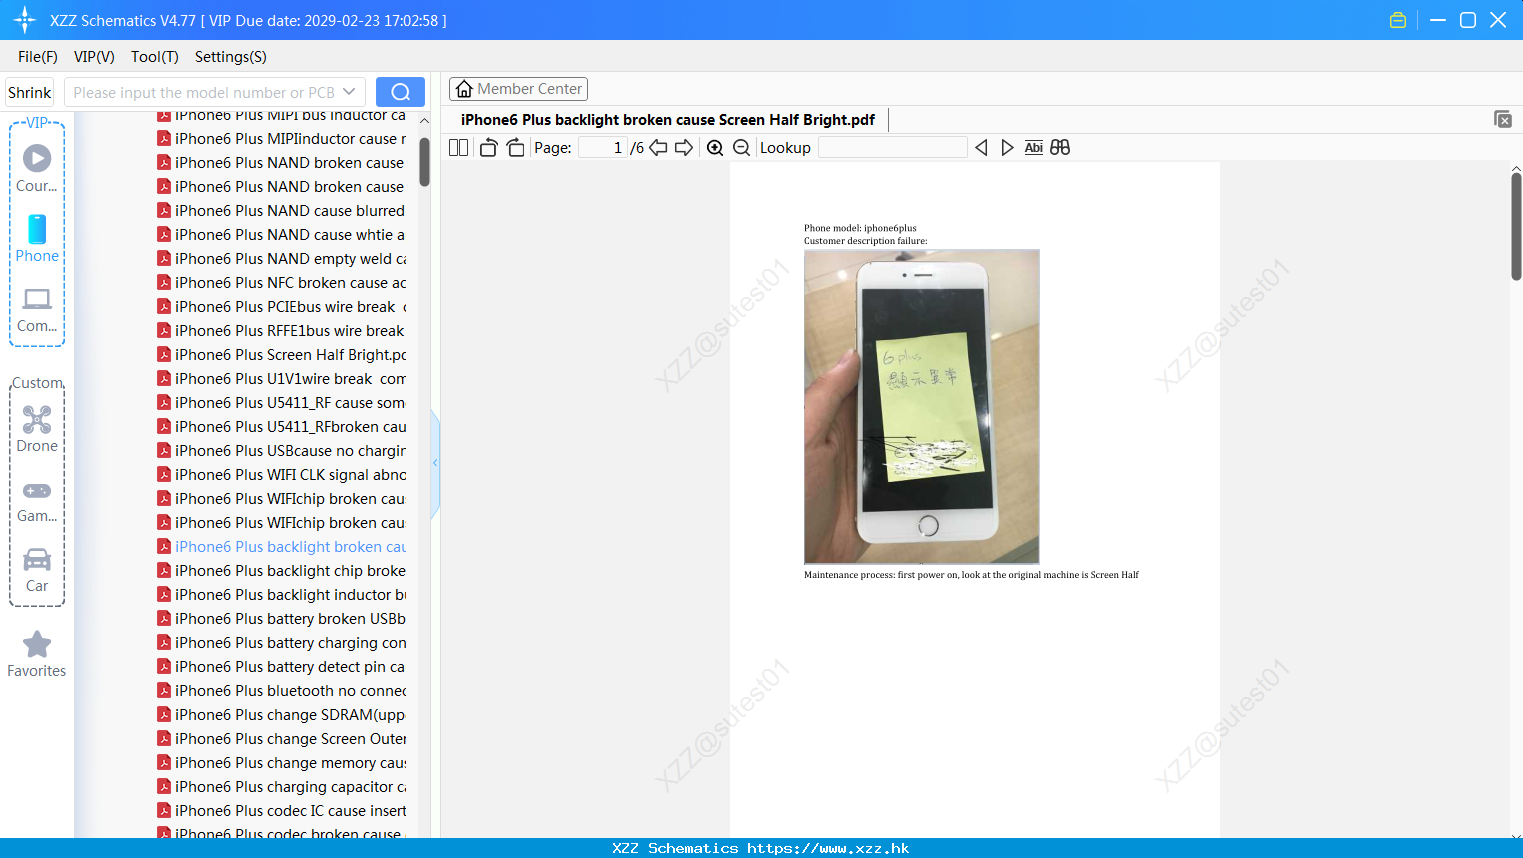Open the Drone category
This screenshot has width=1523, height=858.
[37, 429]
